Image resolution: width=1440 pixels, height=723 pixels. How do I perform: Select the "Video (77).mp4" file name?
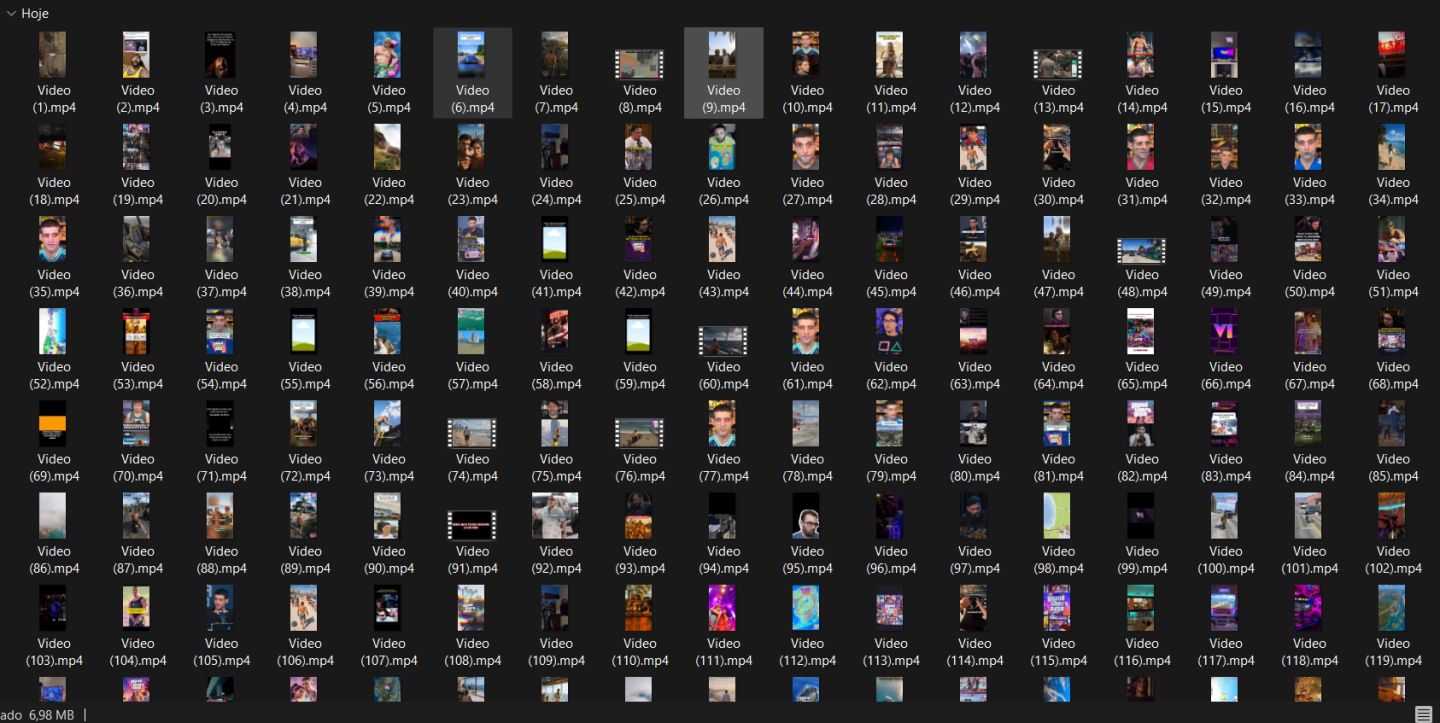point(723,468)
